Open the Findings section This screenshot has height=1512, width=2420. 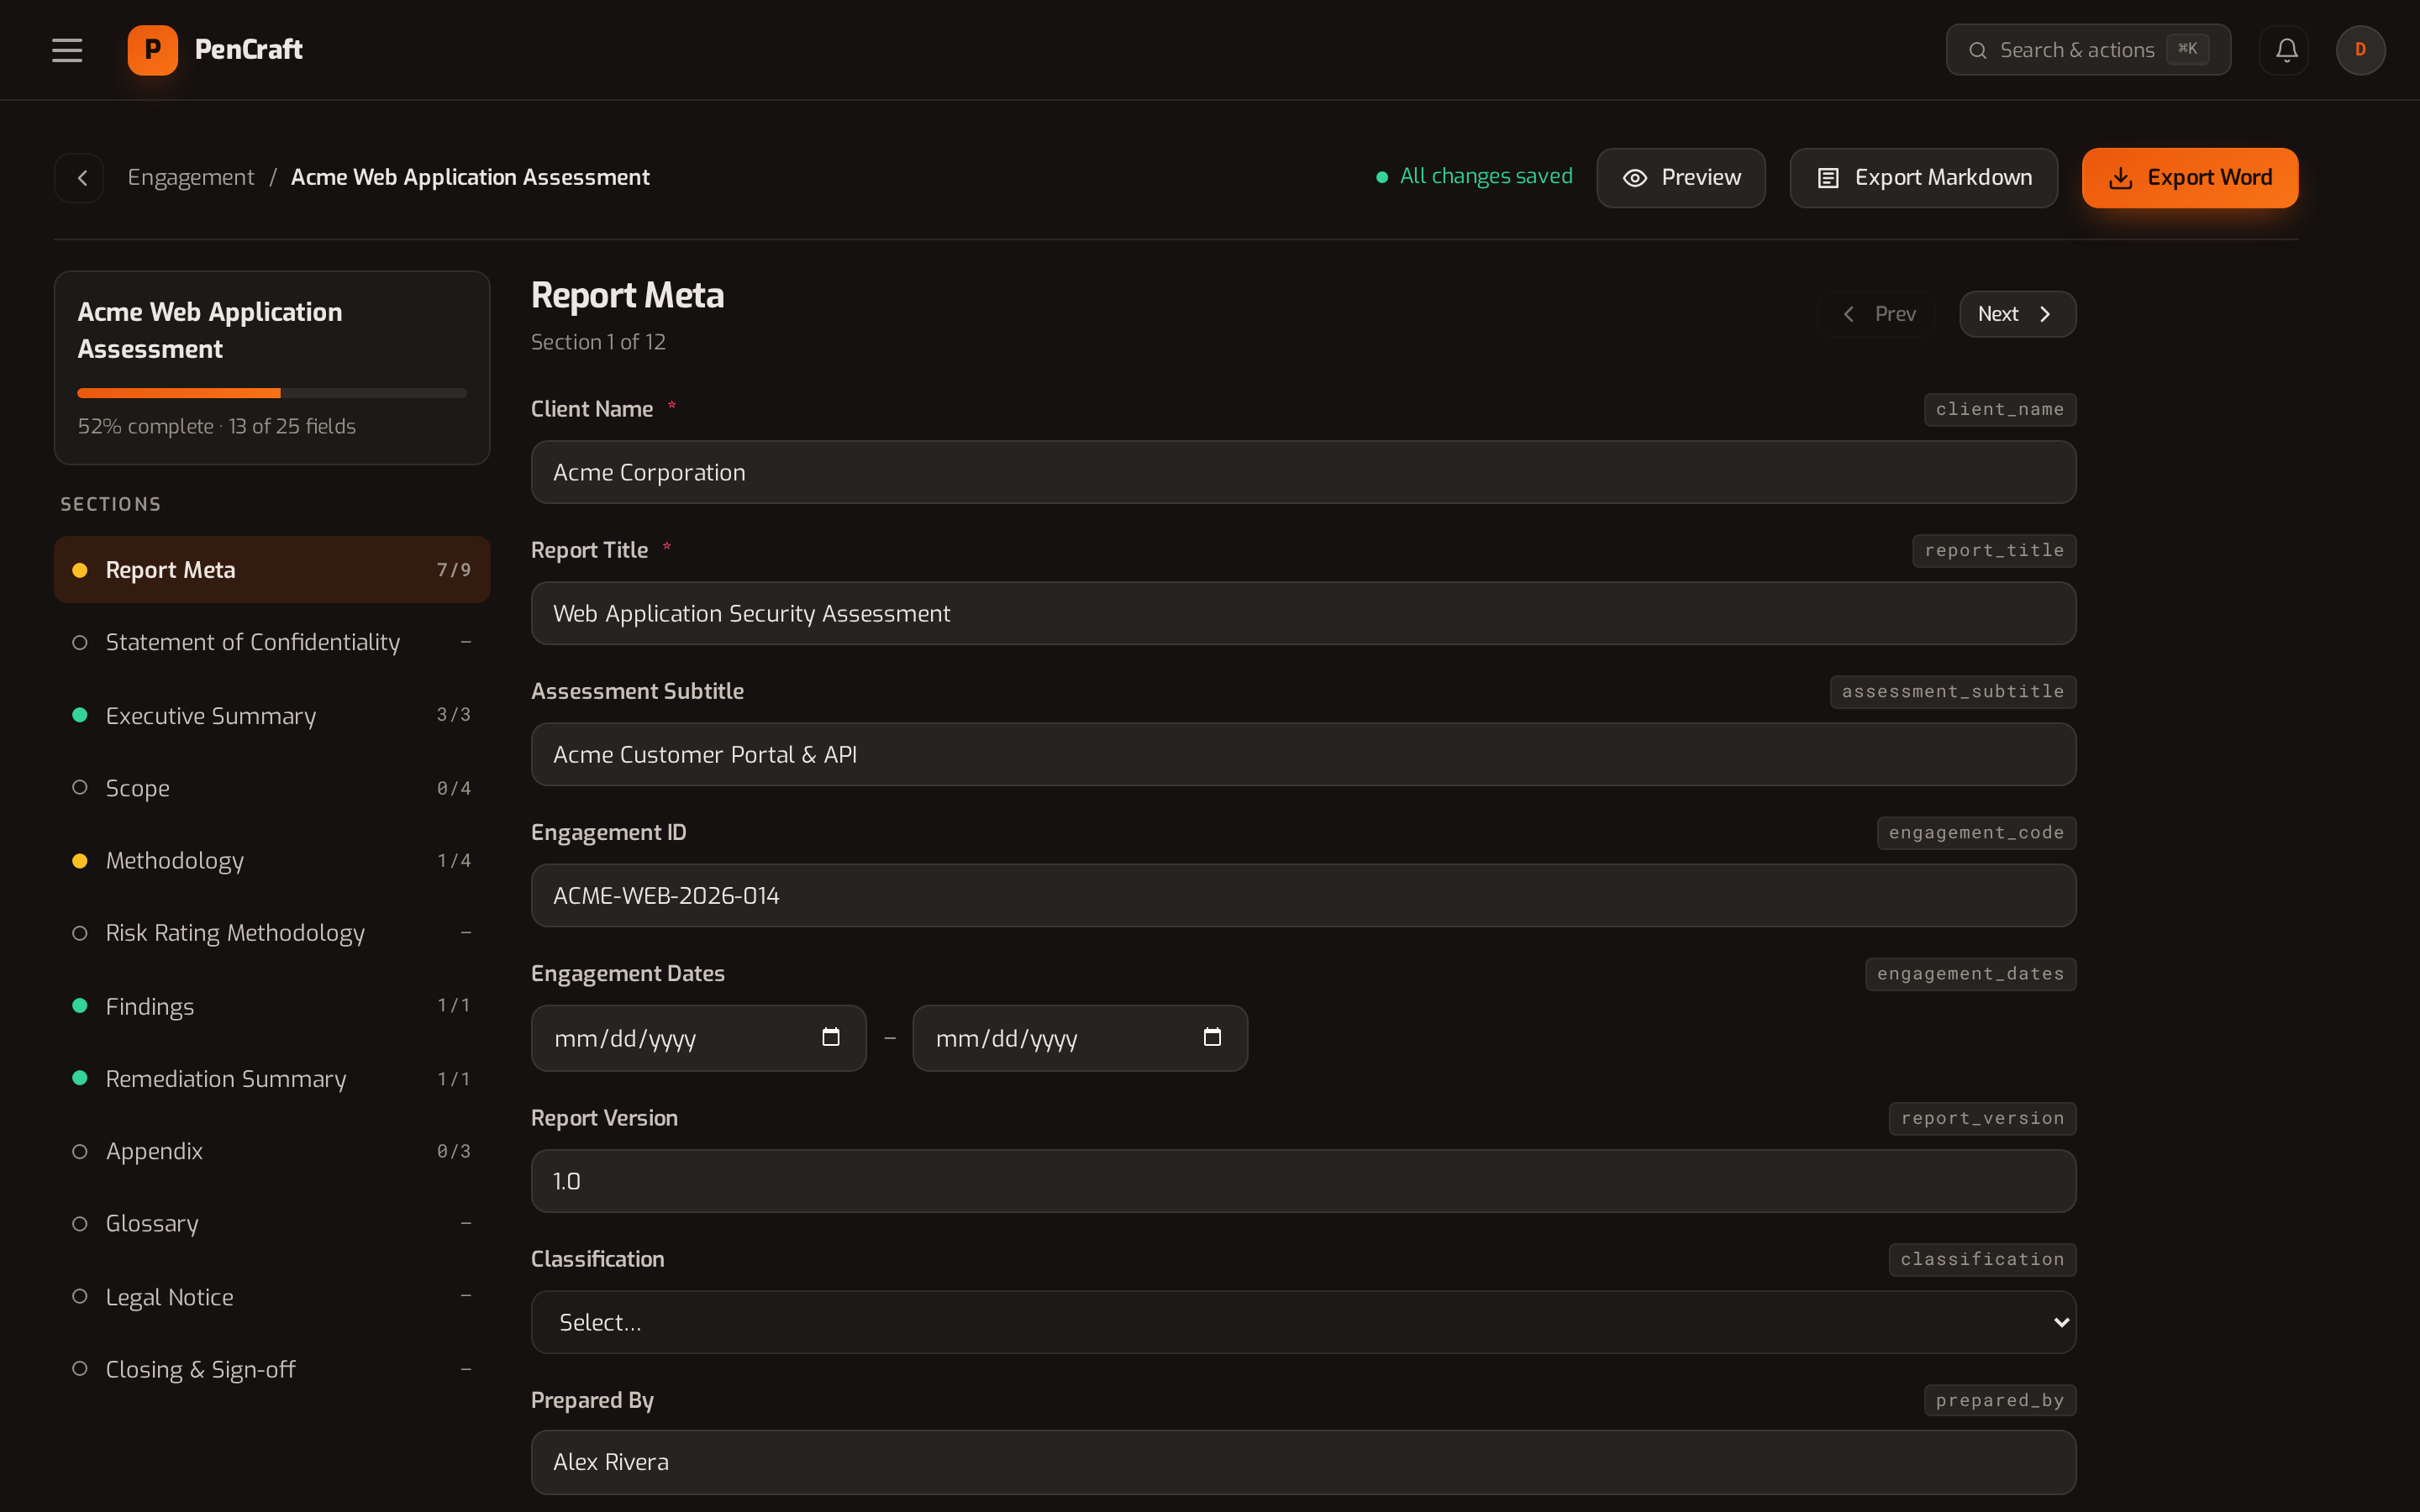click(x=272, y=1006)
